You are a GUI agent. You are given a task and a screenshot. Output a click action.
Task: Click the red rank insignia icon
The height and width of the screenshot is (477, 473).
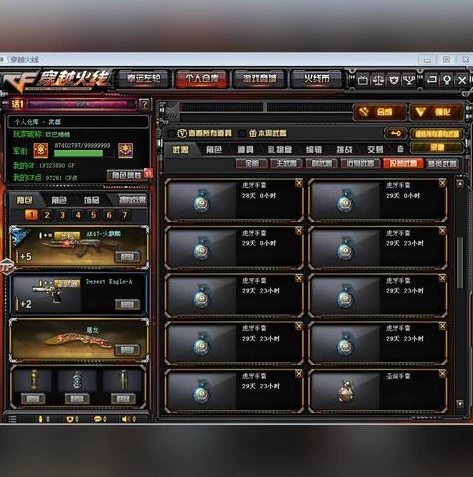coord(41,151)
